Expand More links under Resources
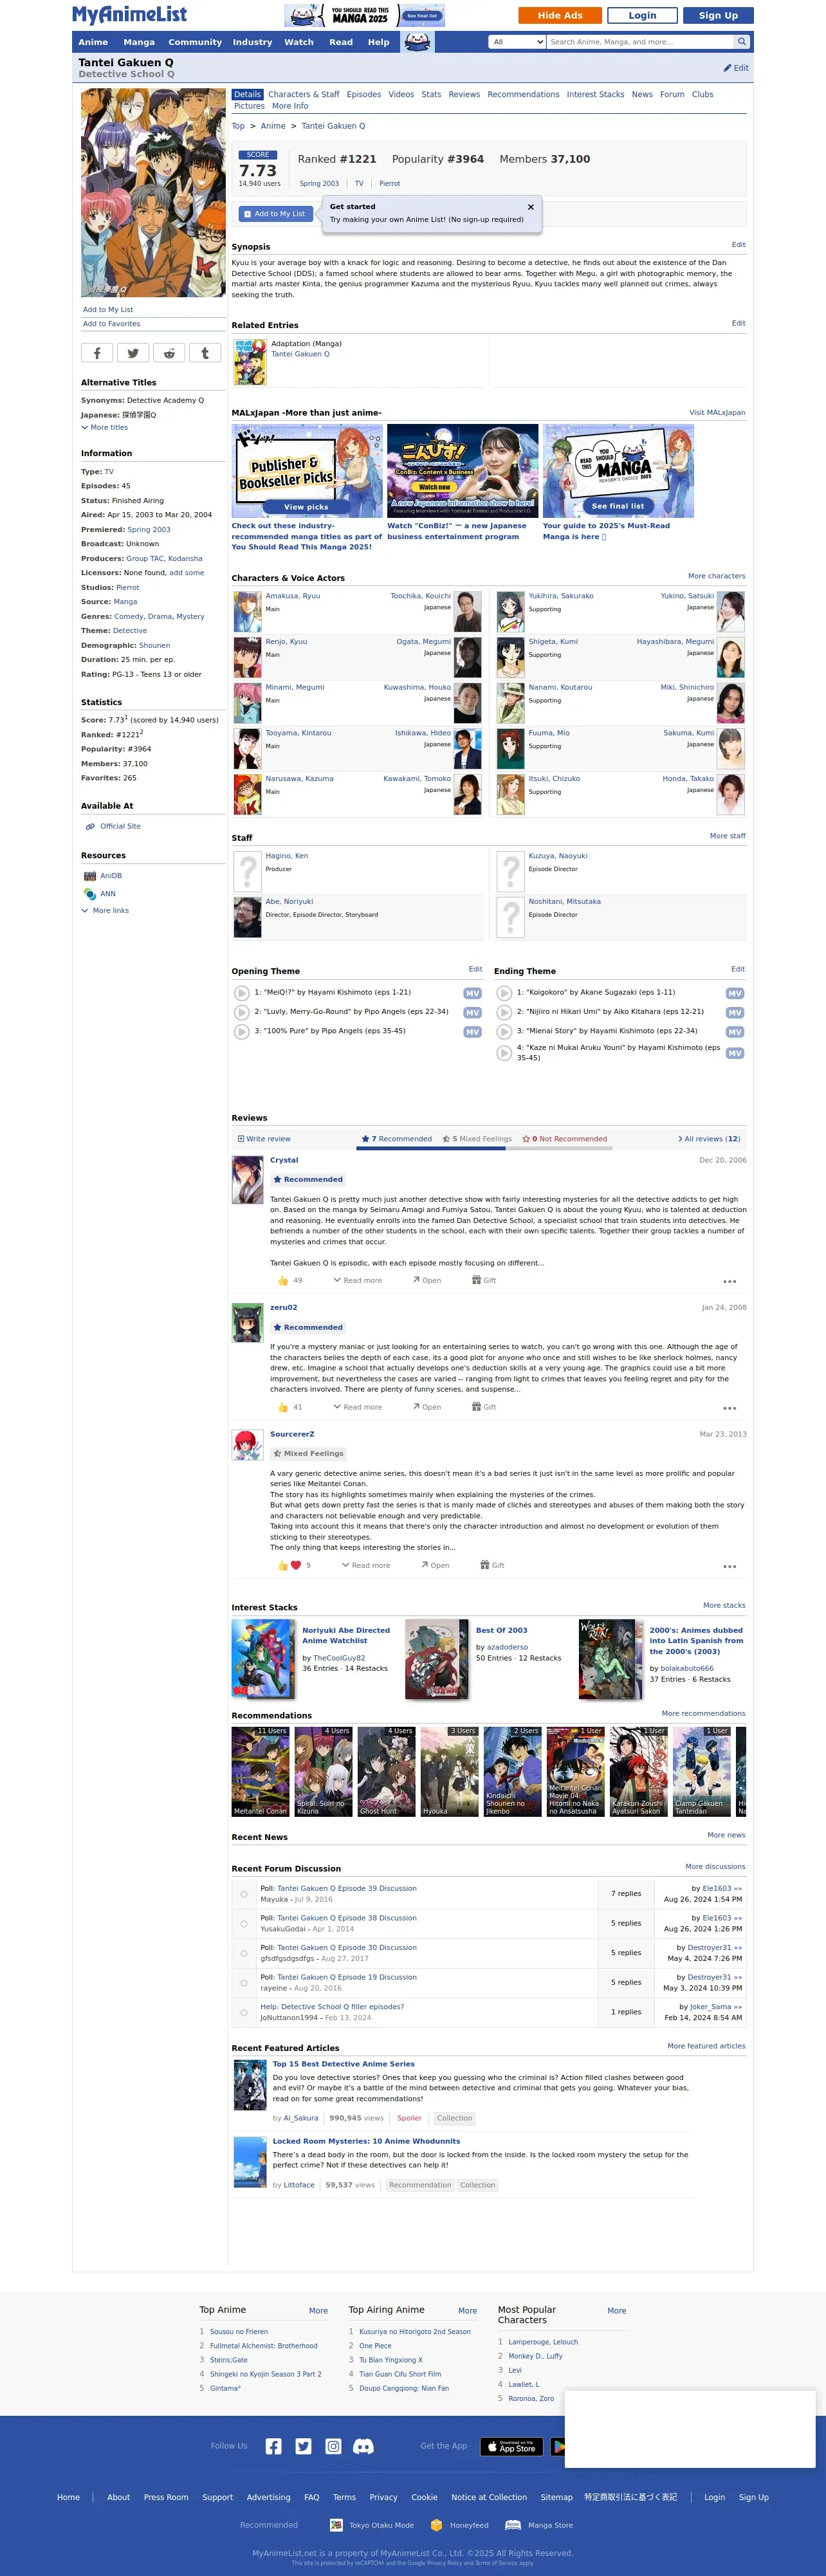Viewport: 826px width, 2576px height. (106, 911)
